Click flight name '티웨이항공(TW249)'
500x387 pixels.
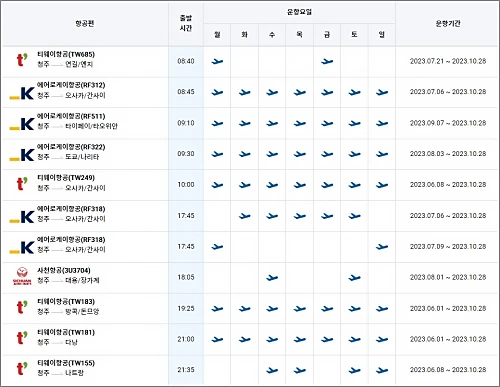coord(66,178)
